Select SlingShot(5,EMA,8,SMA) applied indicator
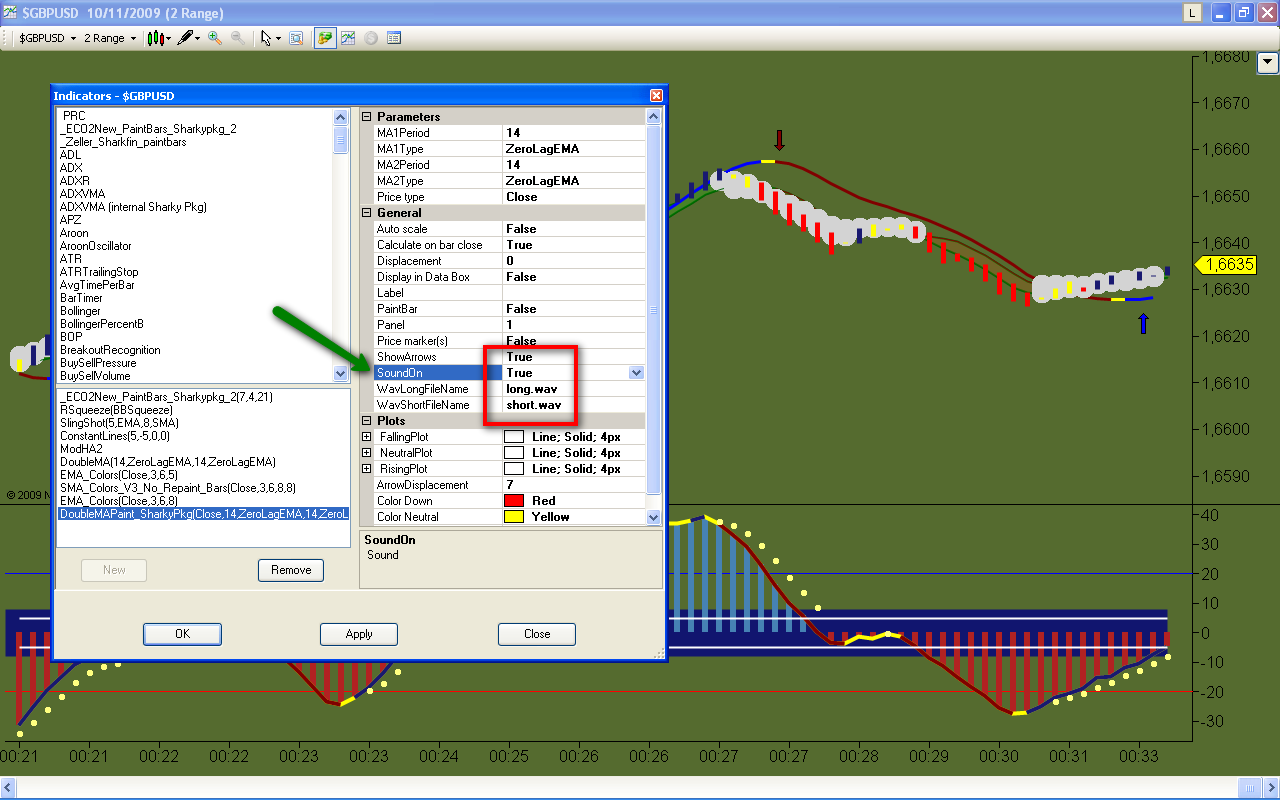Screen dimensions: 1280x800 (120, 423)
